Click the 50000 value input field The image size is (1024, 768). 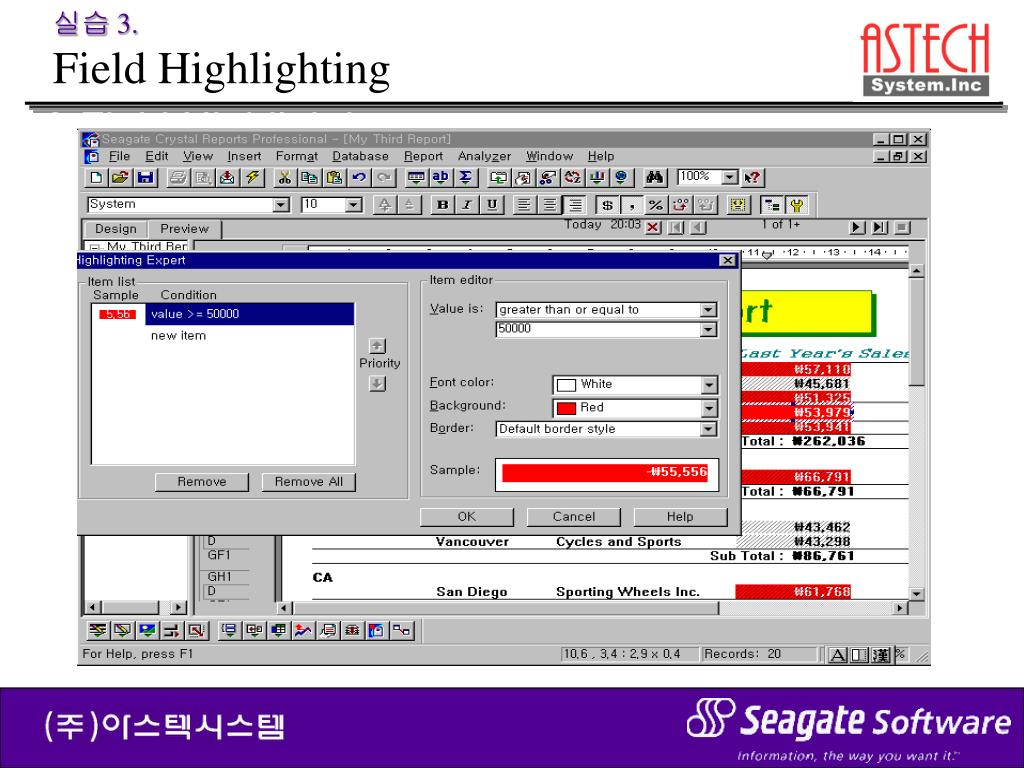coord(598,329)
